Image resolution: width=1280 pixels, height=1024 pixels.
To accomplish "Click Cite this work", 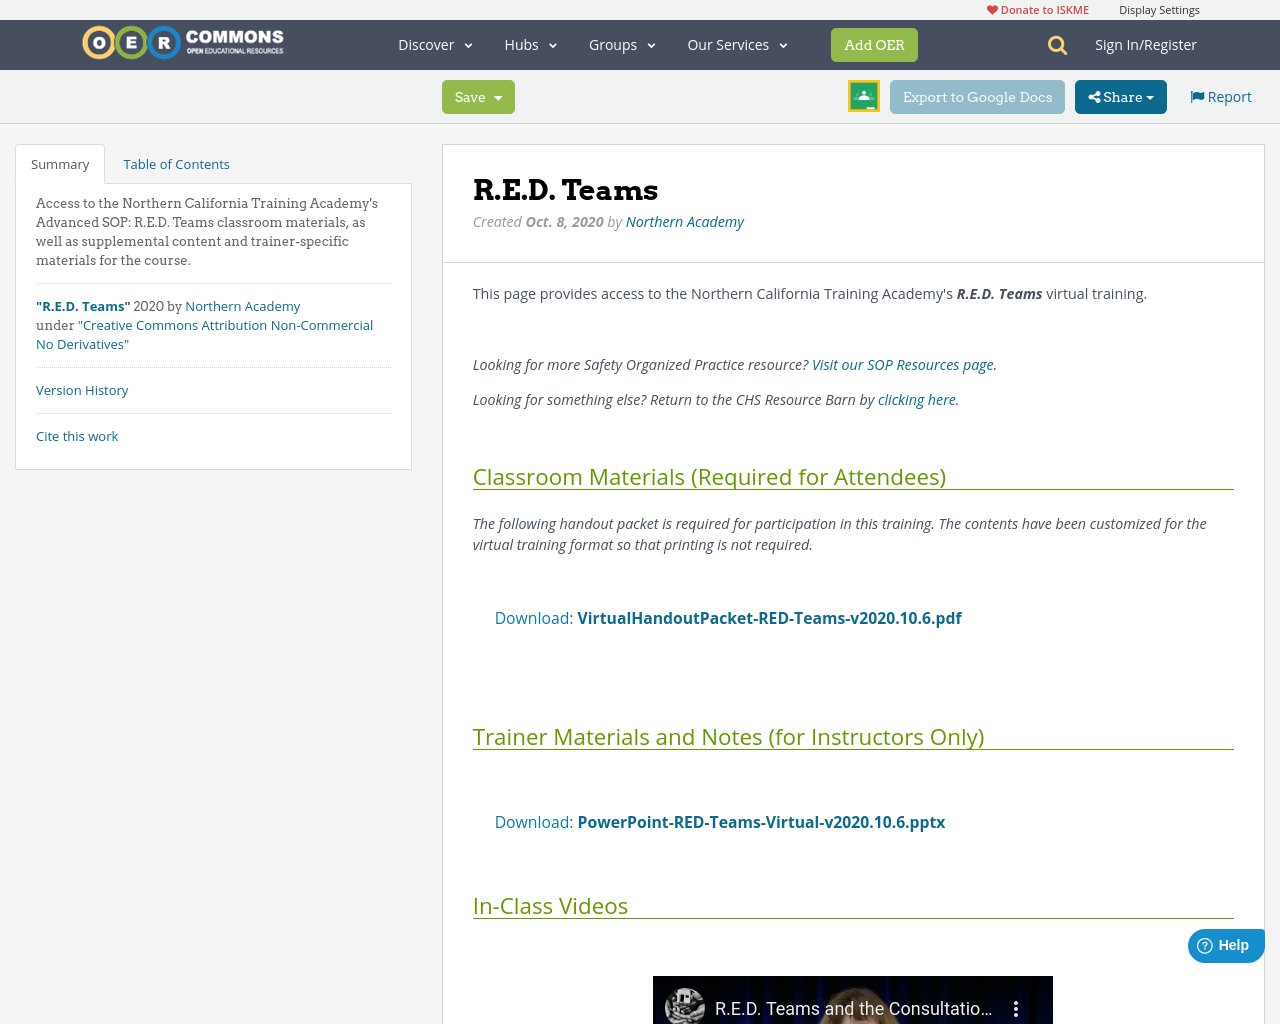I will pyautogui.click(x=77, y=434).
